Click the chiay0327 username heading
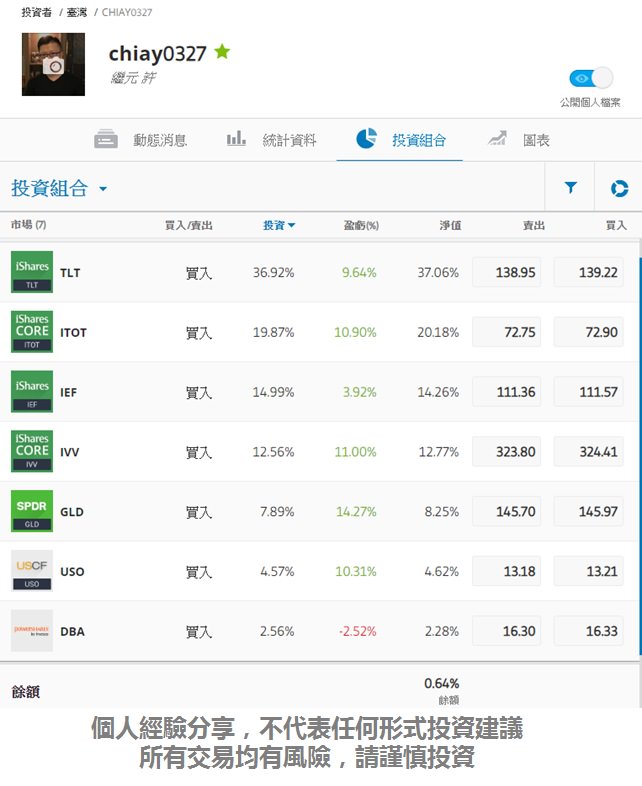This screenshot has width=642, height=786. click(x=157, y=54)
